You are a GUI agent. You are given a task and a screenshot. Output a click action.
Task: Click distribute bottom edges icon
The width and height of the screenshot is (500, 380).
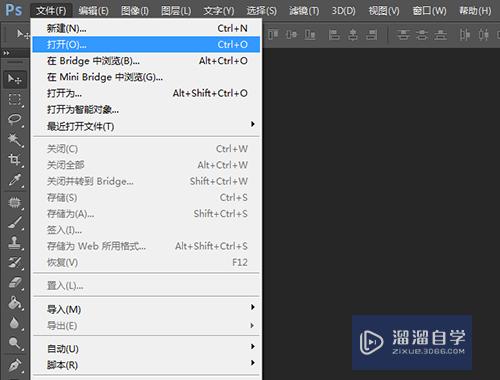coord(441,34)
